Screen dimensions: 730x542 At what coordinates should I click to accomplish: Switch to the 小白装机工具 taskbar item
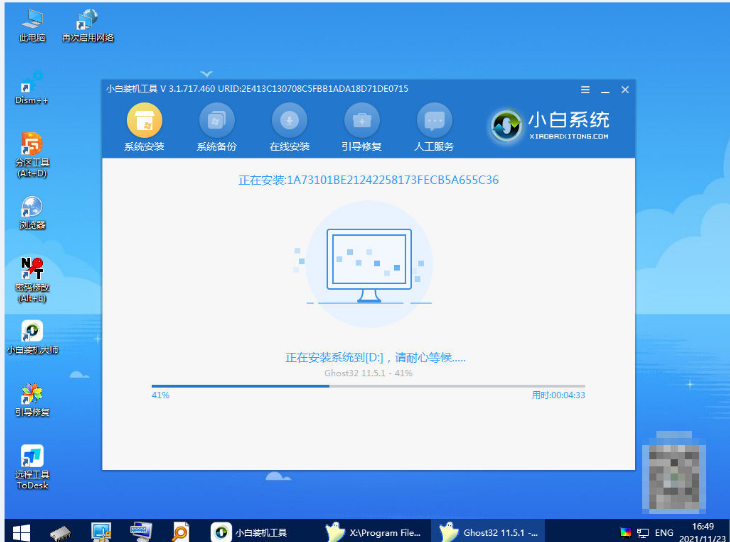(x=250, y=532)
